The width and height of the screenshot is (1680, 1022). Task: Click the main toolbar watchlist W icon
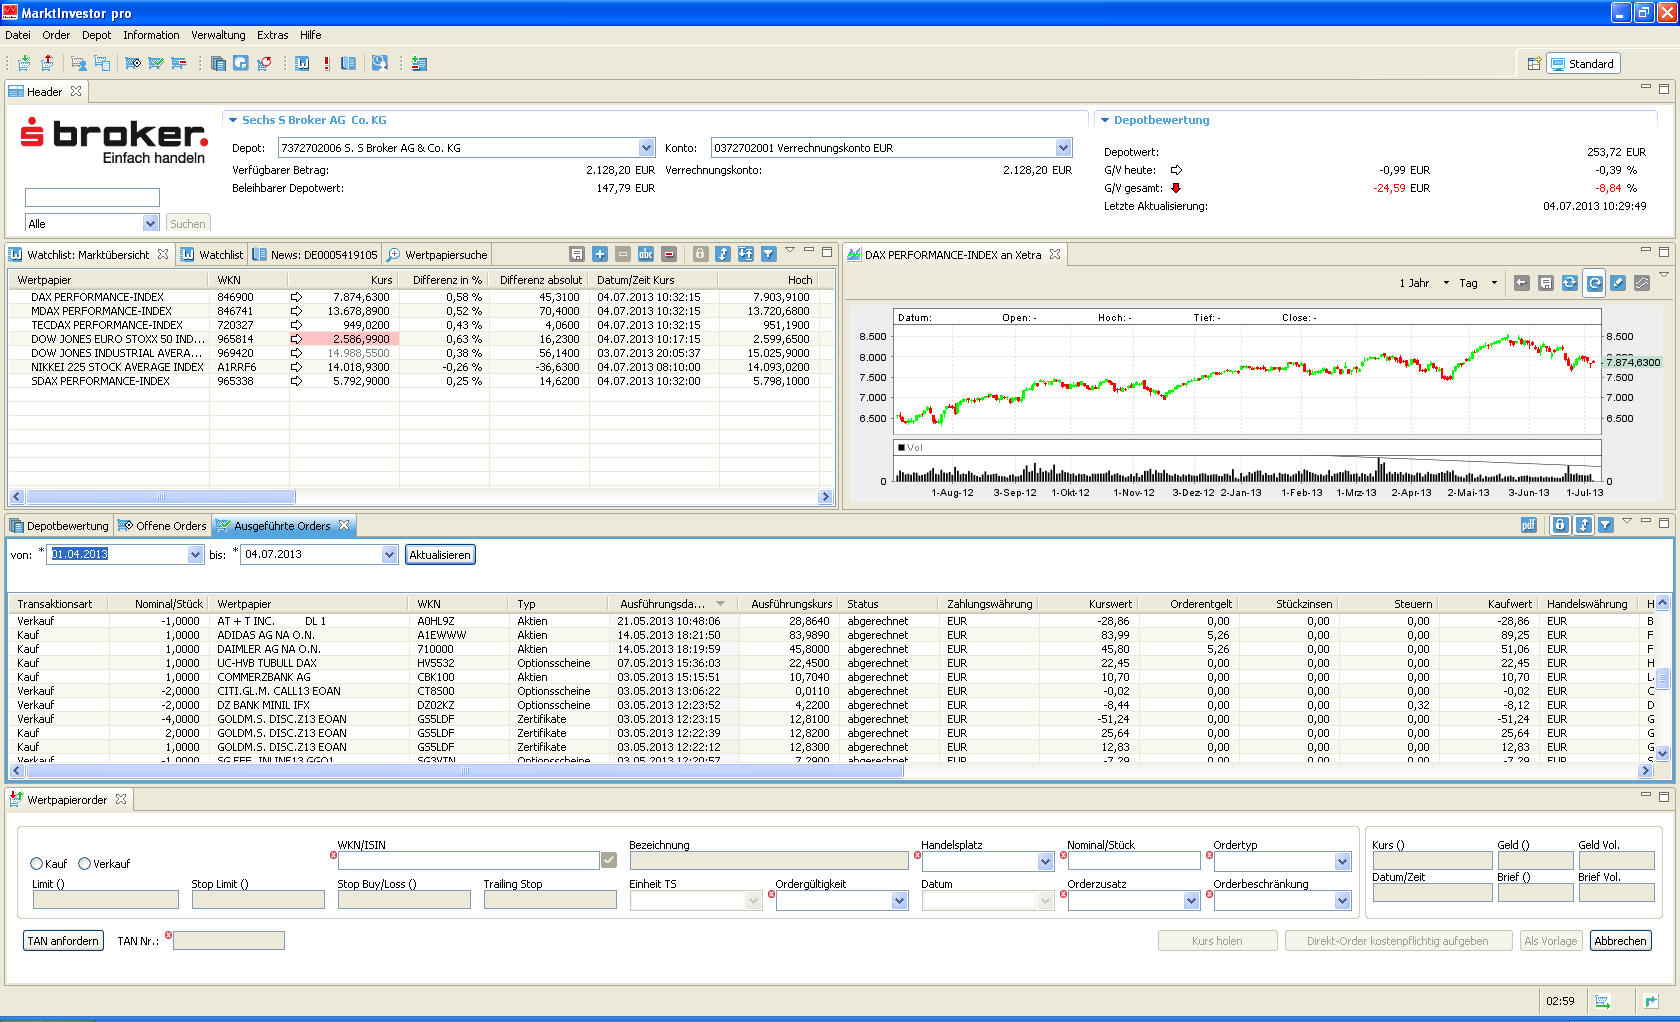[302, 63]
